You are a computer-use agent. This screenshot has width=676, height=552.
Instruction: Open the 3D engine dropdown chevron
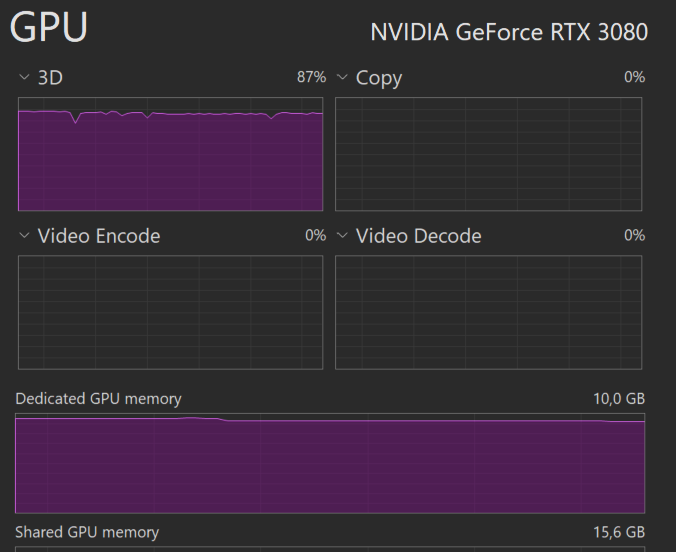tap(24, 78)
